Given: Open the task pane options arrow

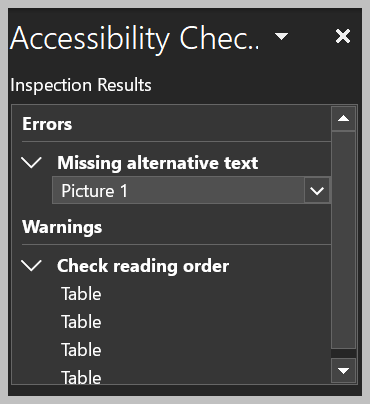Looking at the screenshot, I should coord(282,36).
